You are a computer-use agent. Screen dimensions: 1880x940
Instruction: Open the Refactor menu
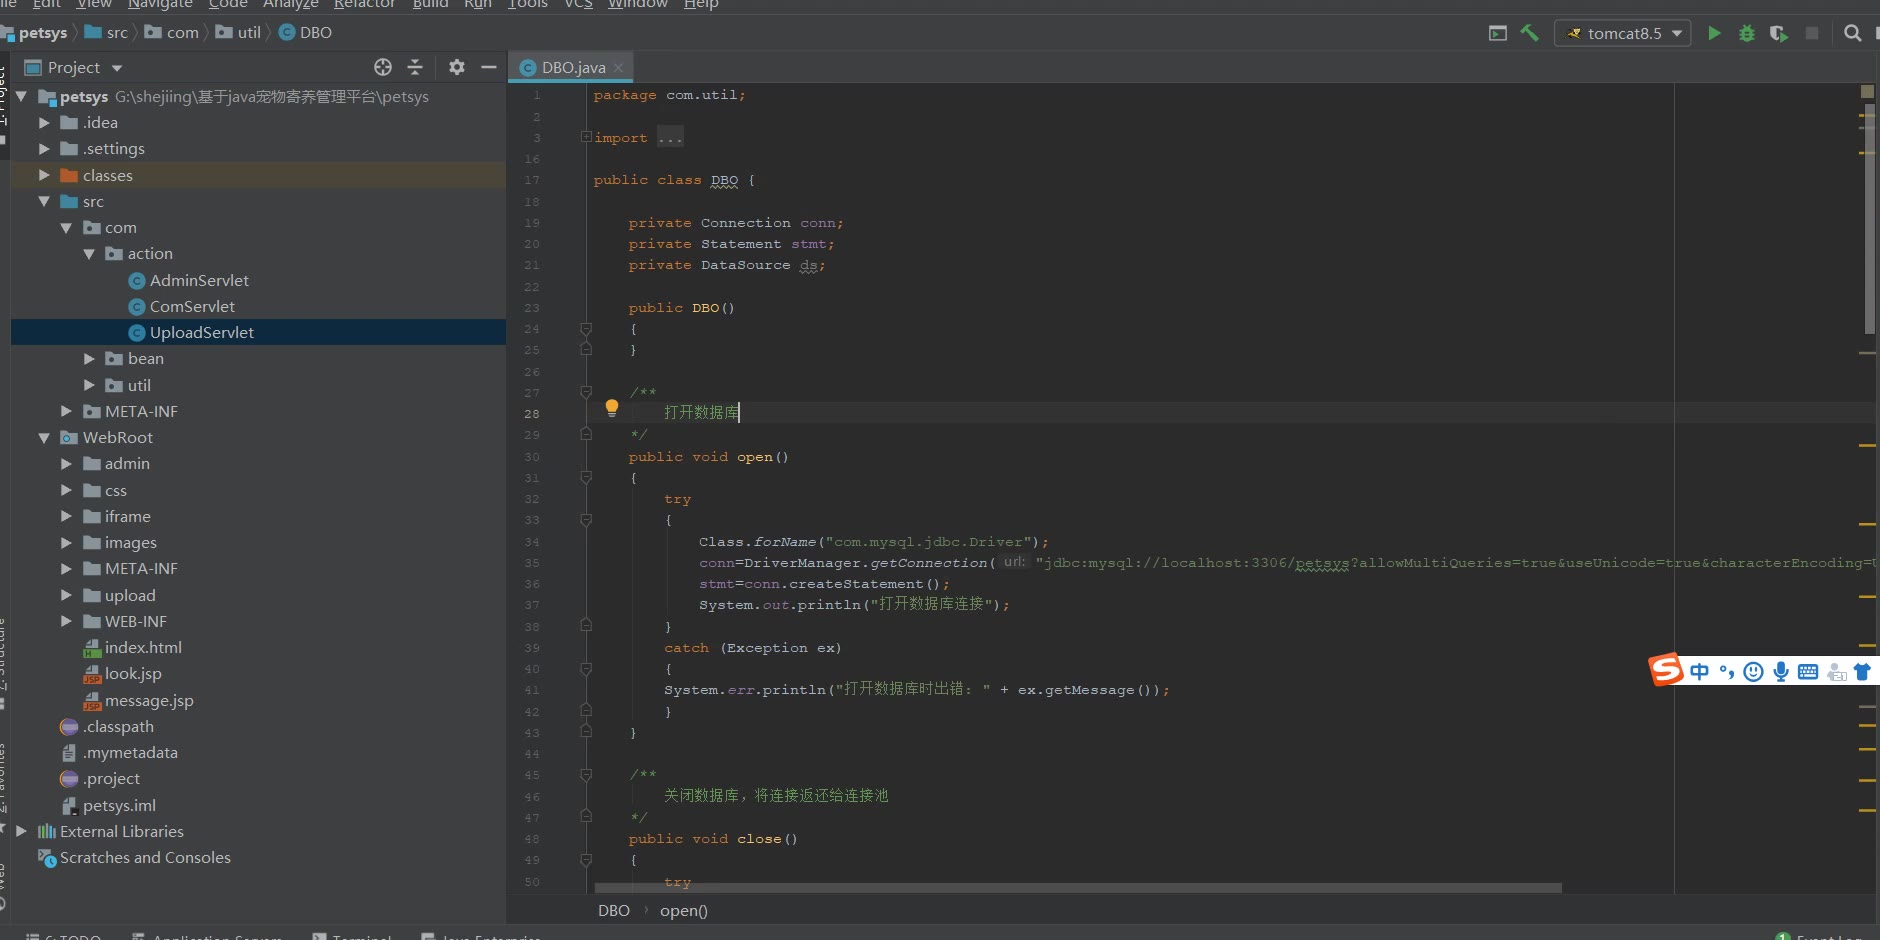pos(365,4)
